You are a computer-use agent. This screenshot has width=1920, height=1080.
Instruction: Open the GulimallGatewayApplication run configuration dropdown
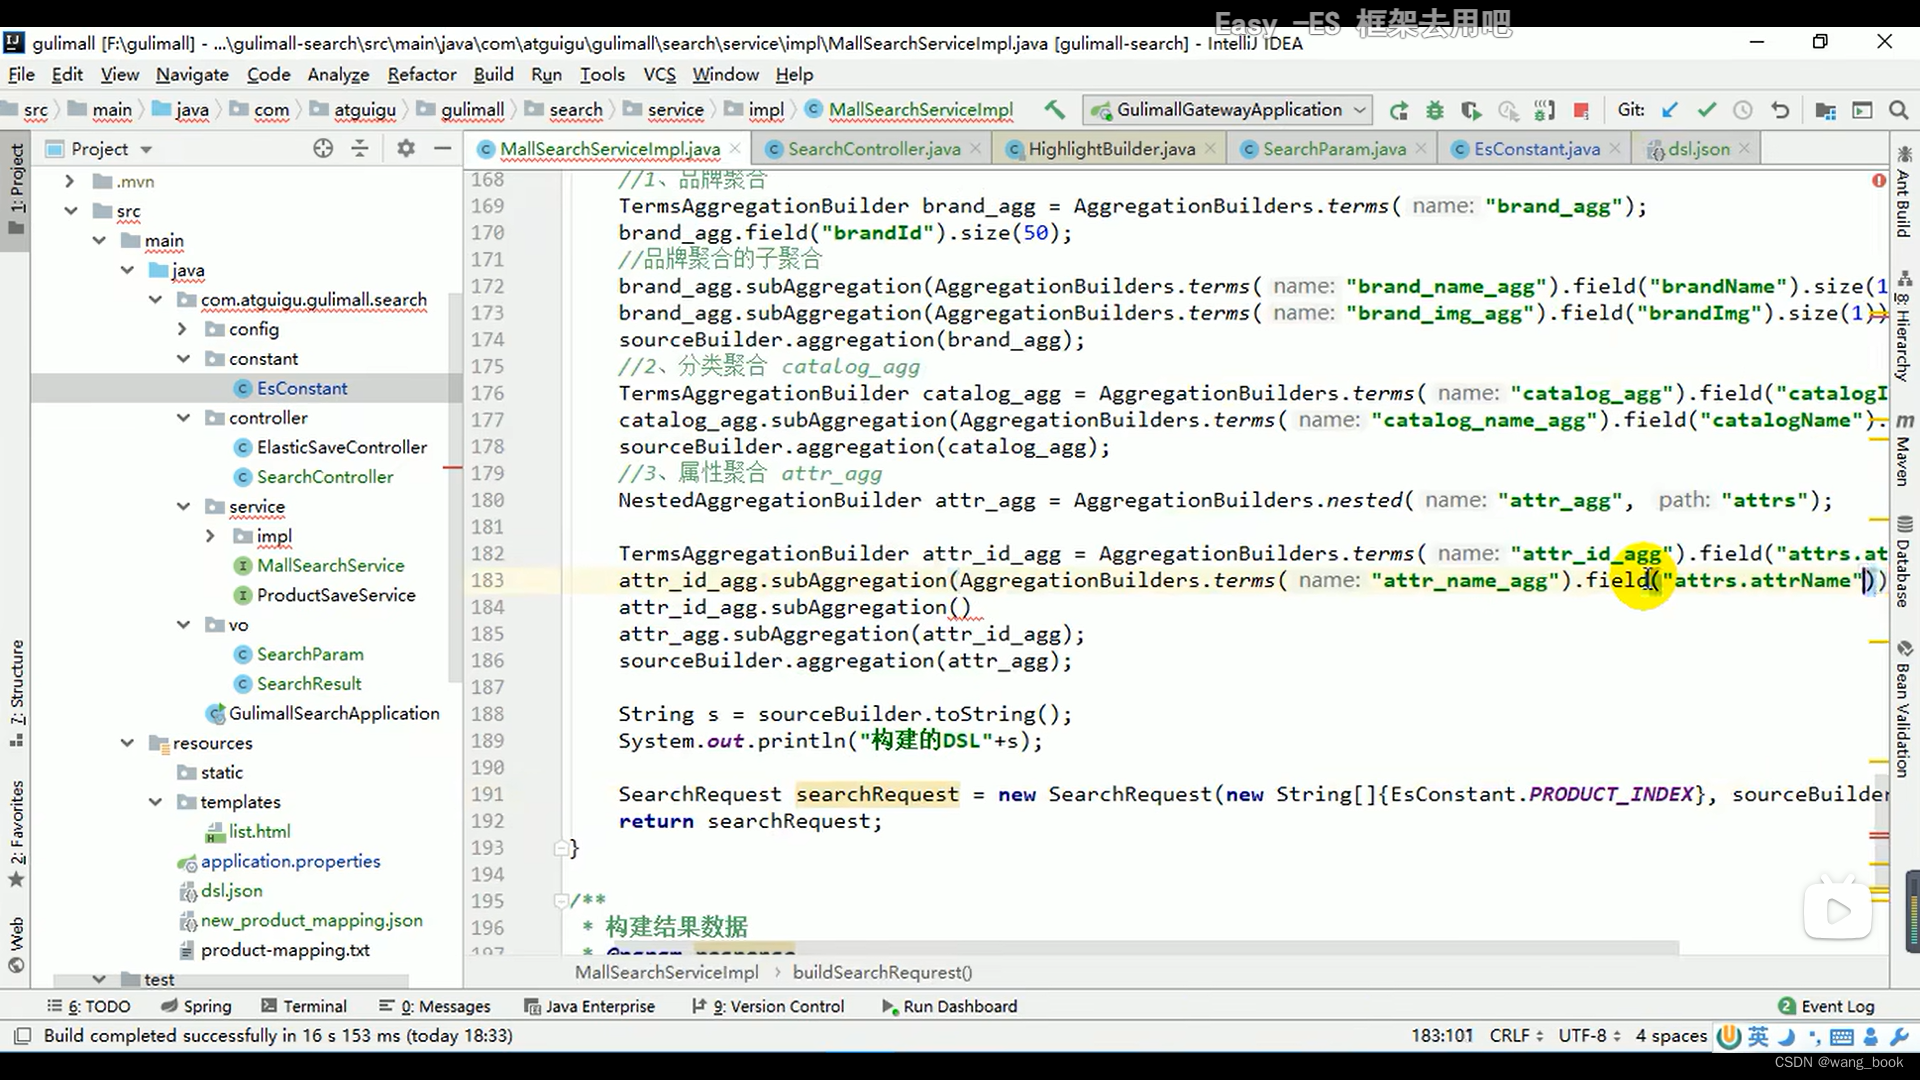point(1228,110)
